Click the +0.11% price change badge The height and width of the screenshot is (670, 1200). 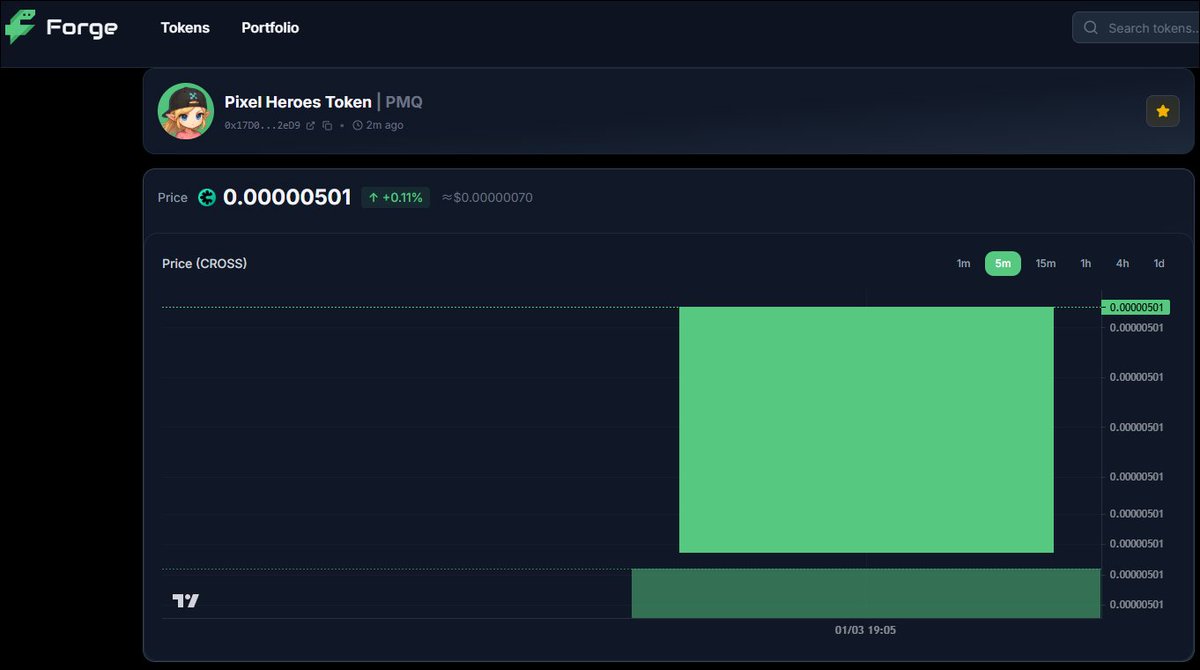[x=395, y=197]
